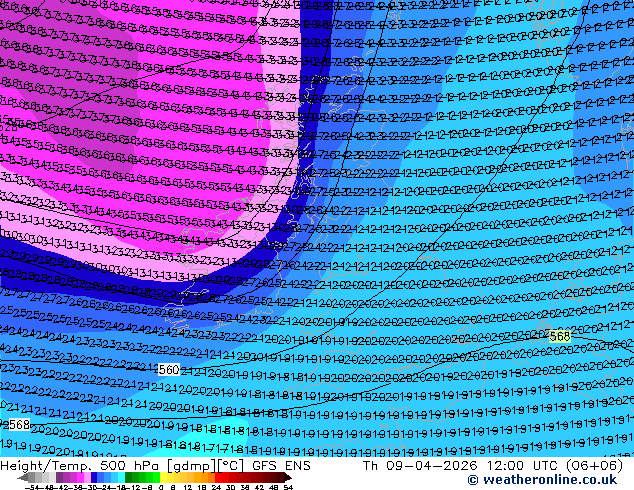
Task: Click 'GFS ENS' model name in title
Action: (281, 465)
